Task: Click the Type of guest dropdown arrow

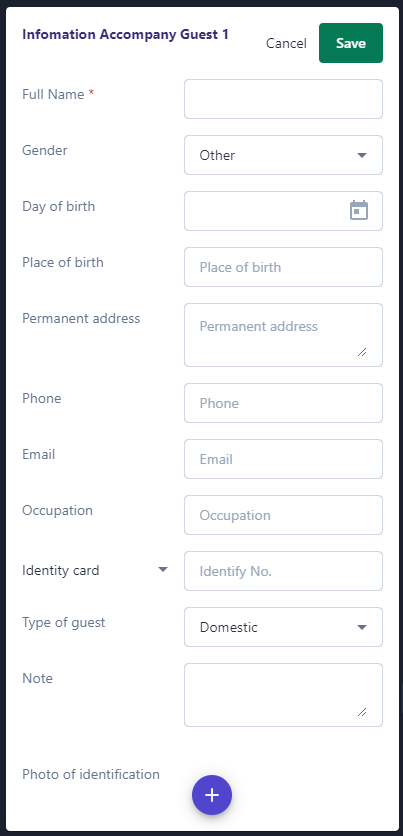Action: [362, 627]
